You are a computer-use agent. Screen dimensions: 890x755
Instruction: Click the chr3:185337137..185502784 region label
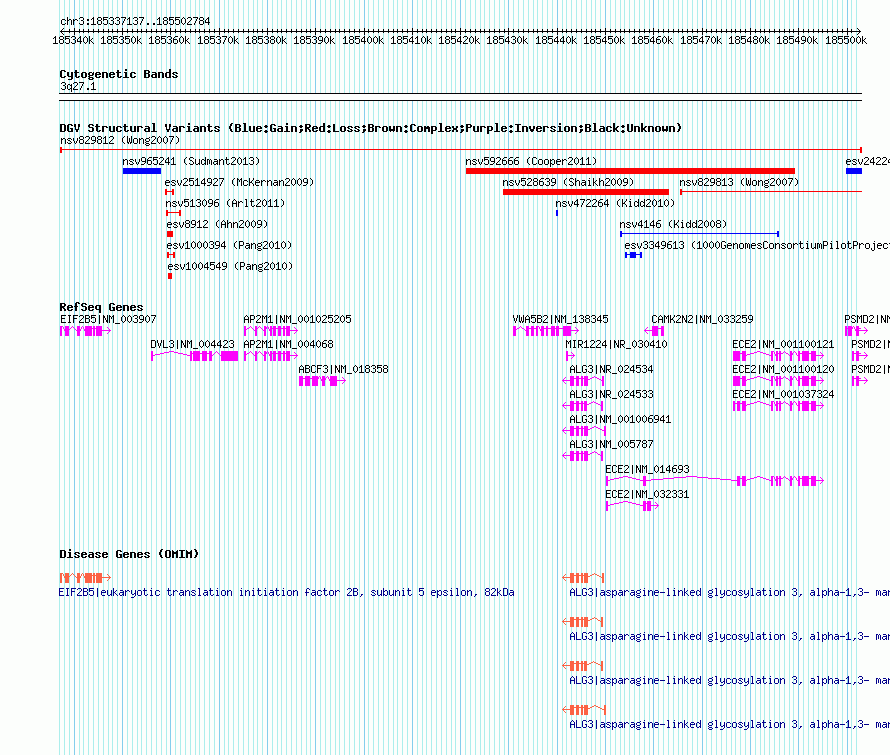coord(135,21)
